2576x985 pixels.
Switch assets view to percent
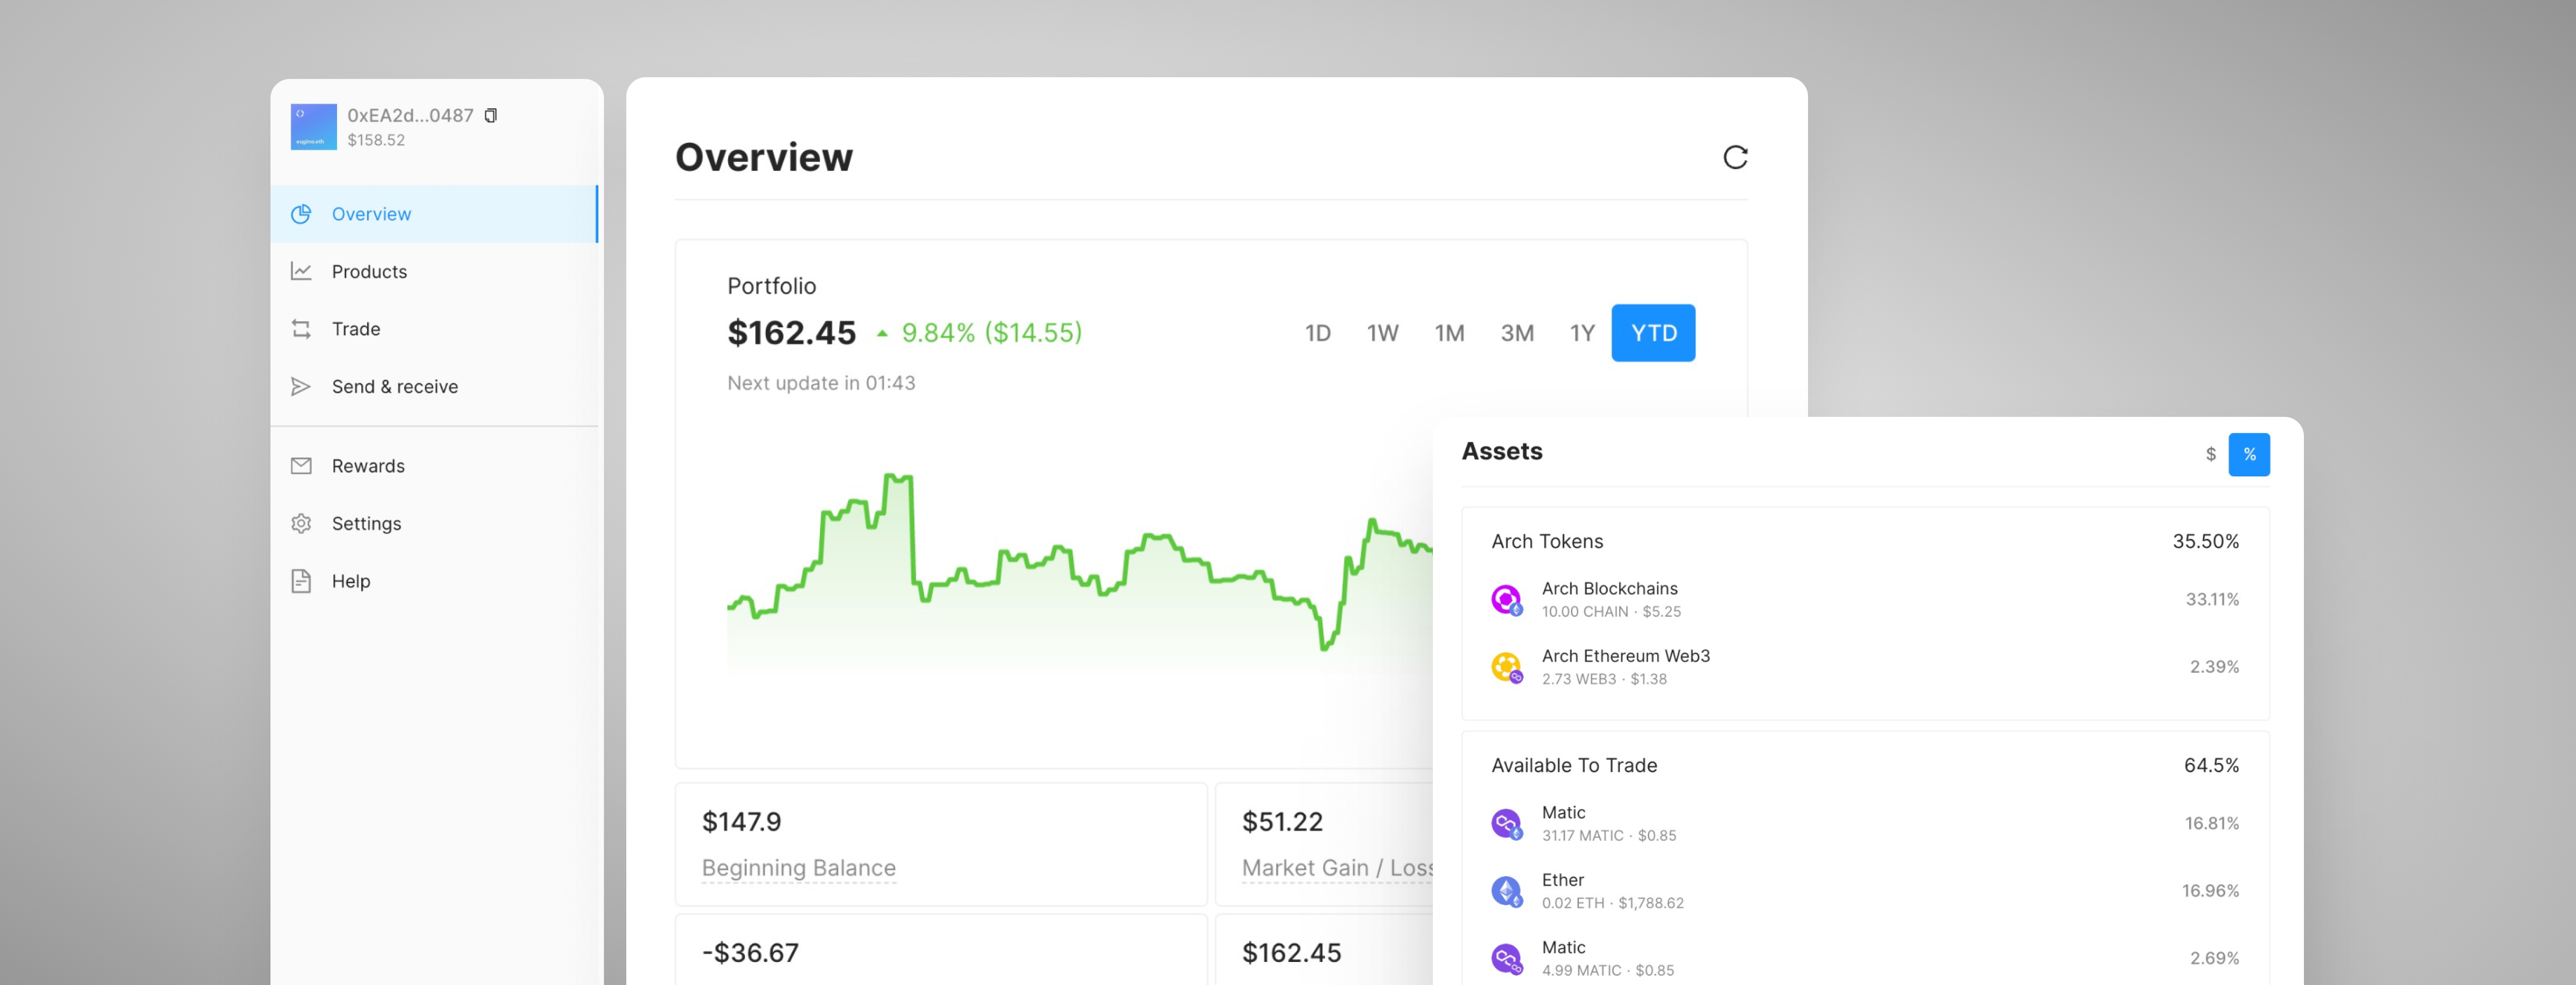pyautogui.click(x=2249, y=455)
